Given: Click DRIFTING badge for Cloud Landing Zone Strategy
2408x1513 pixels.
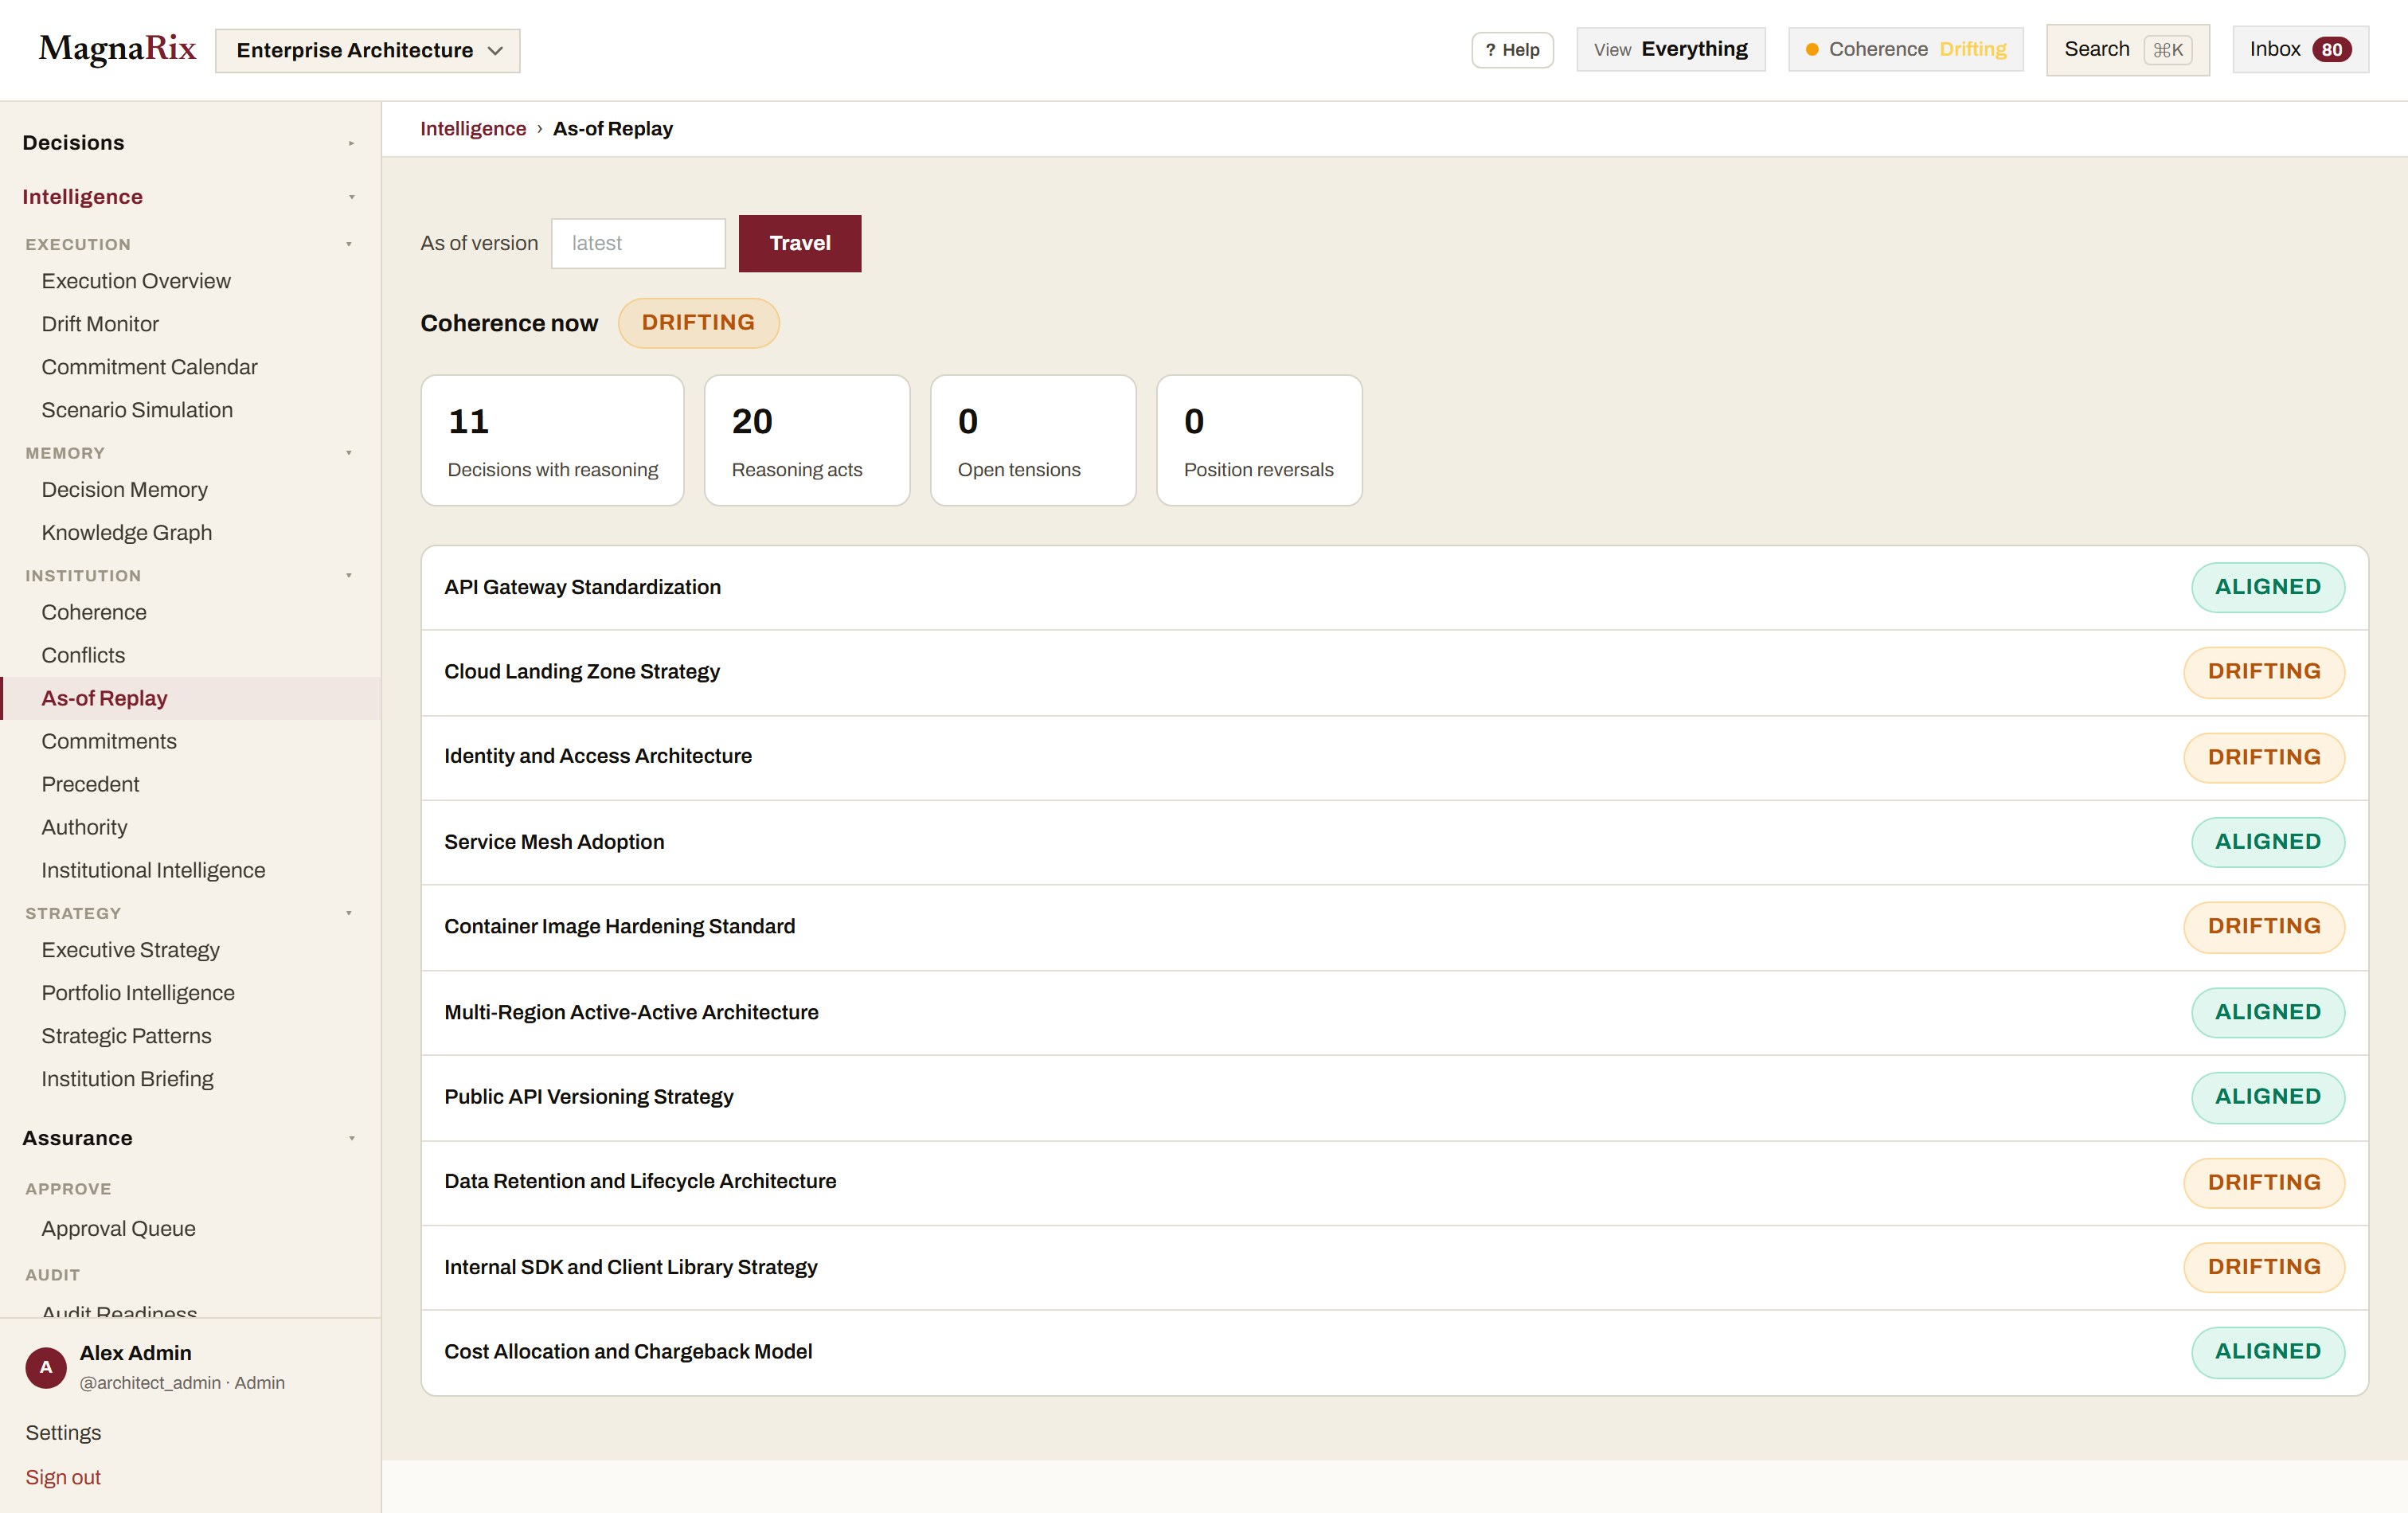Looking at the screenshot, I should coord(2264,672).
